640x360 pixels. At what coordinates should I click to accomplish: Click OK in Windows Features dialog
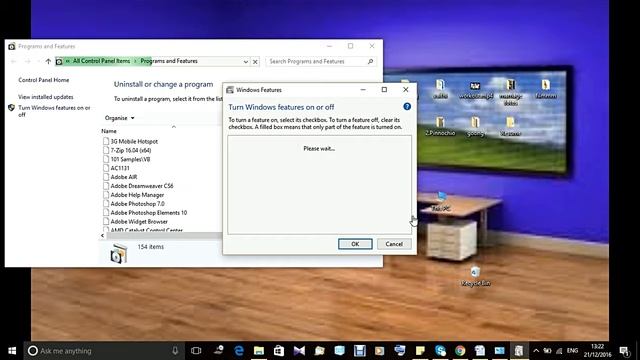click(x=355, y=244)
